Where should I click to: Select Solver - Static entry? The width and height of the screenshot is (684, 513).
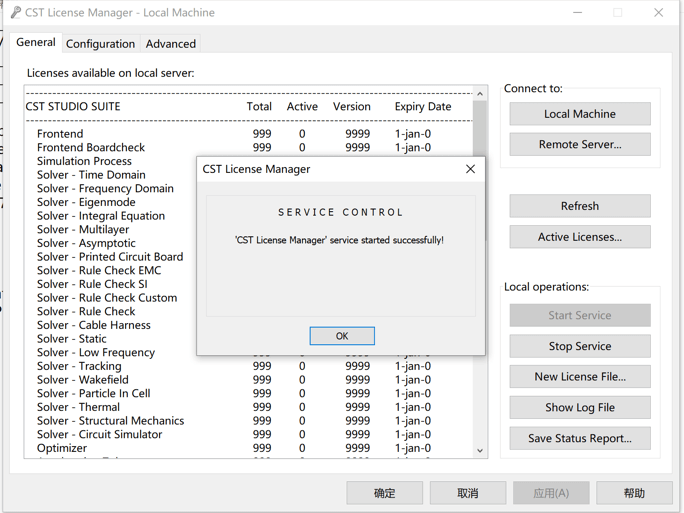click(72, 339)
